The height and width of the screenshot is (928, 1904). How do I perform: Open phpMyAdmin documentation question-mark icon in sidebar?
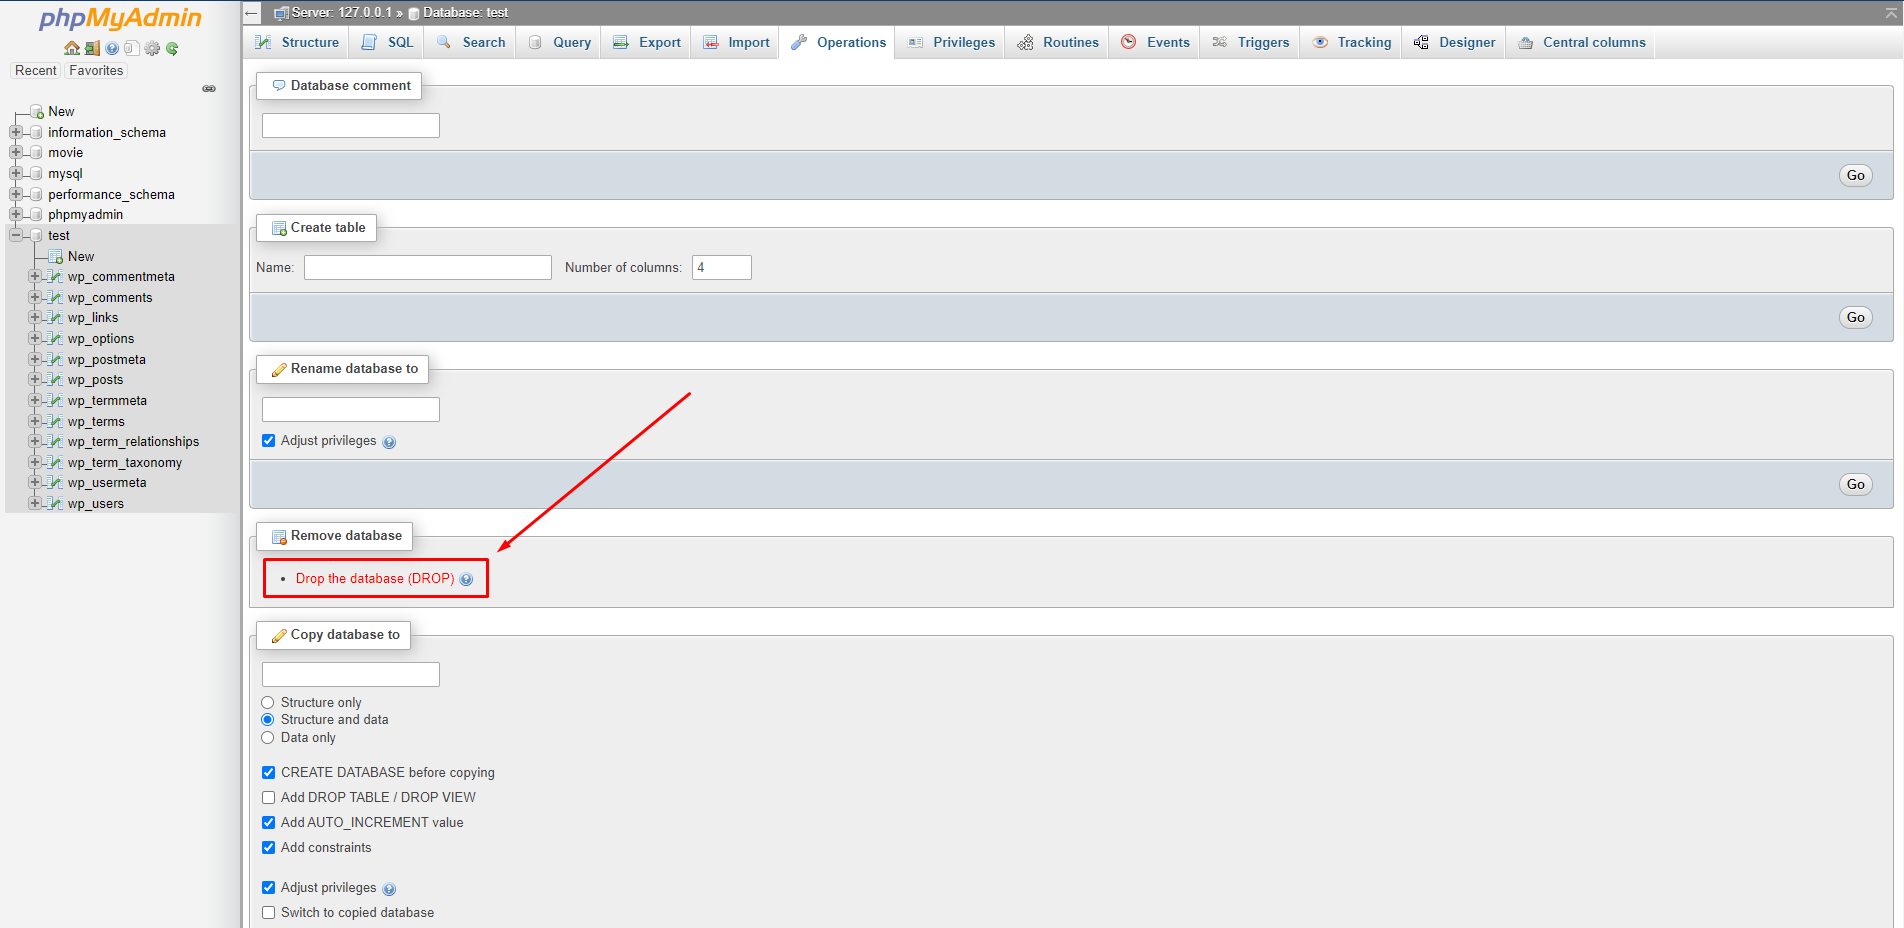112,48
